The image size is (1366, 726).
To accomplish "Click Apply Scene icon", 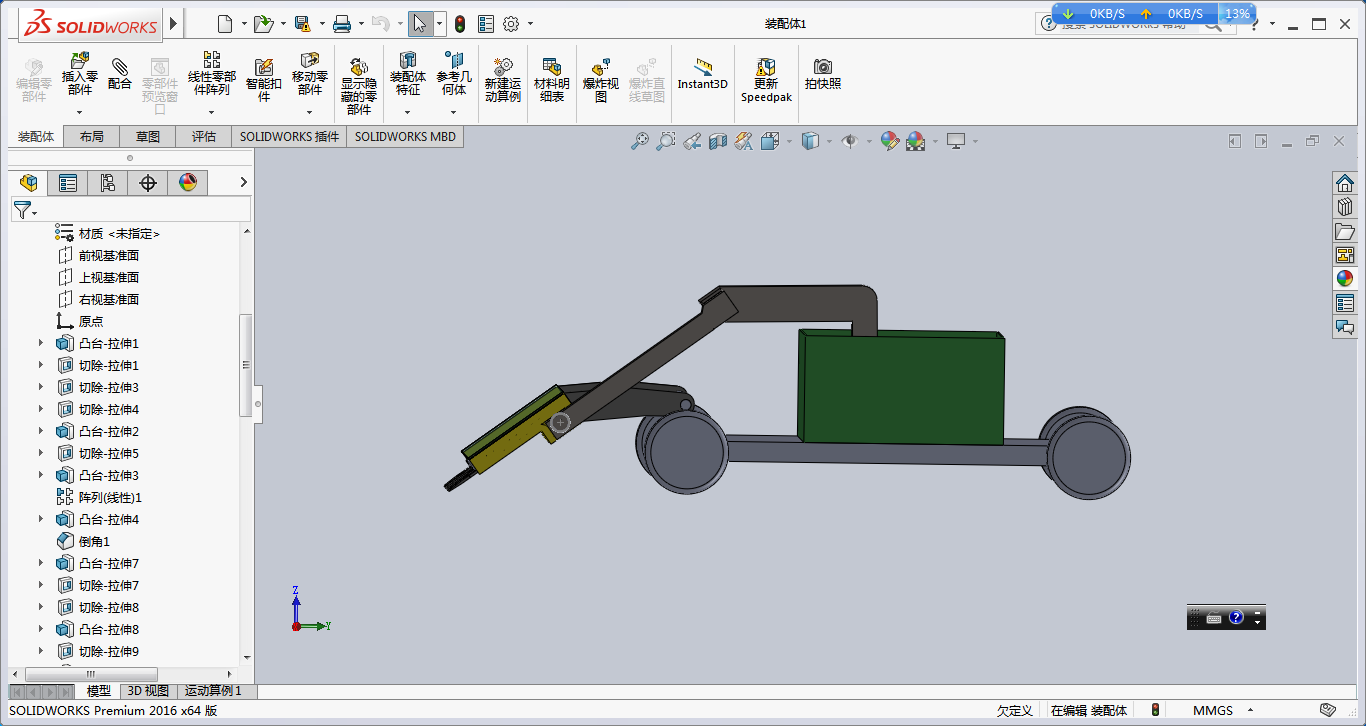I will [915, 142].
